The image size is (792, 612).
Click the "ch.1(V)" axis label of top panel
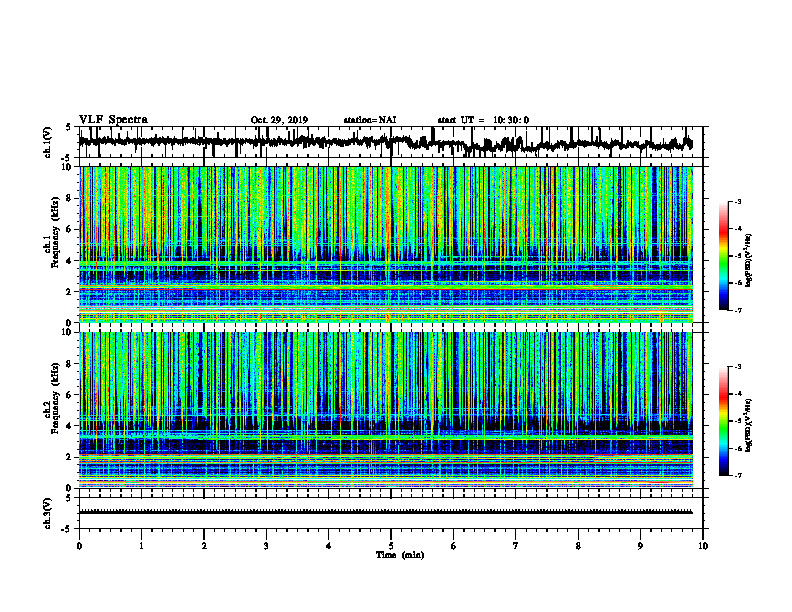(x=47, y=142)
